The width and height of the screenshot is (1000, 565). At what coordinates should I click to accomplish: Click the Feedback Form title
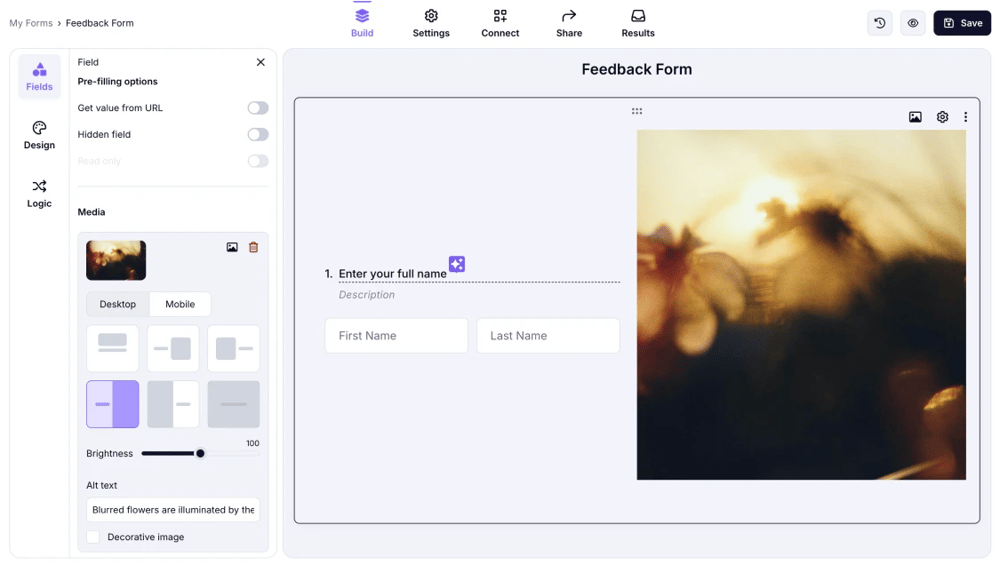tap(636, 69)
